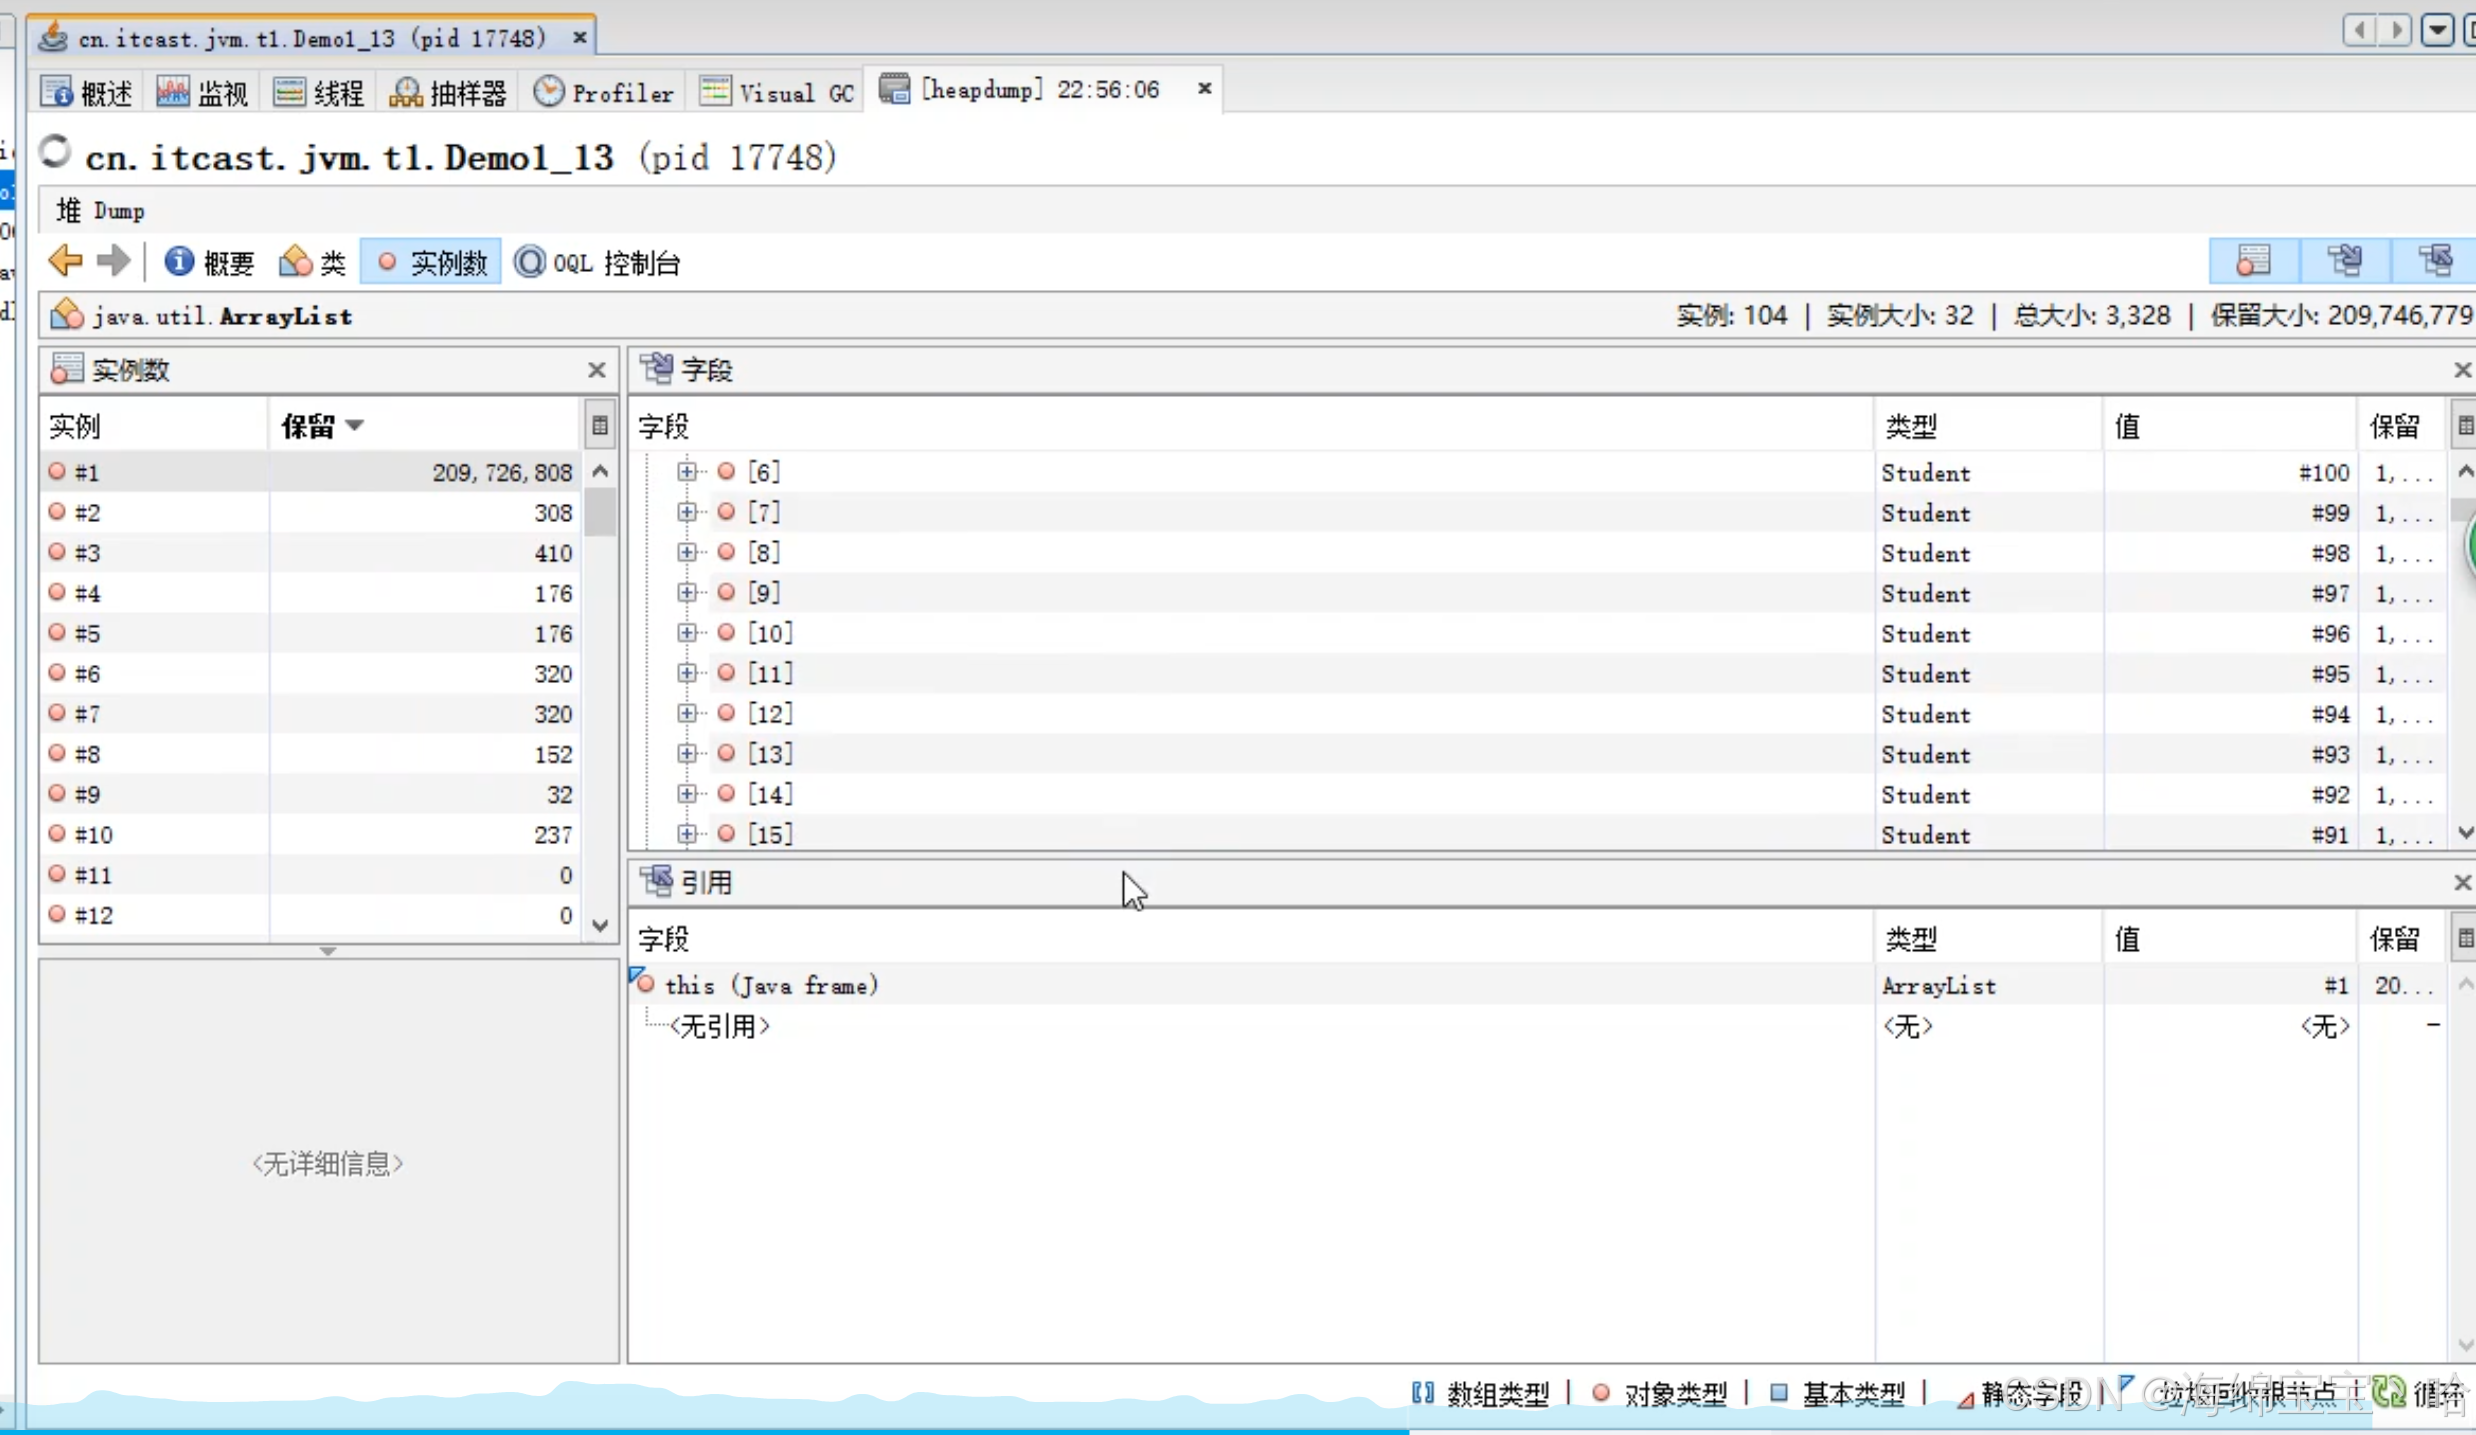Expand array element [6] node
The width and height of the screenshot is (2476, 1435).
click(686, 471)
